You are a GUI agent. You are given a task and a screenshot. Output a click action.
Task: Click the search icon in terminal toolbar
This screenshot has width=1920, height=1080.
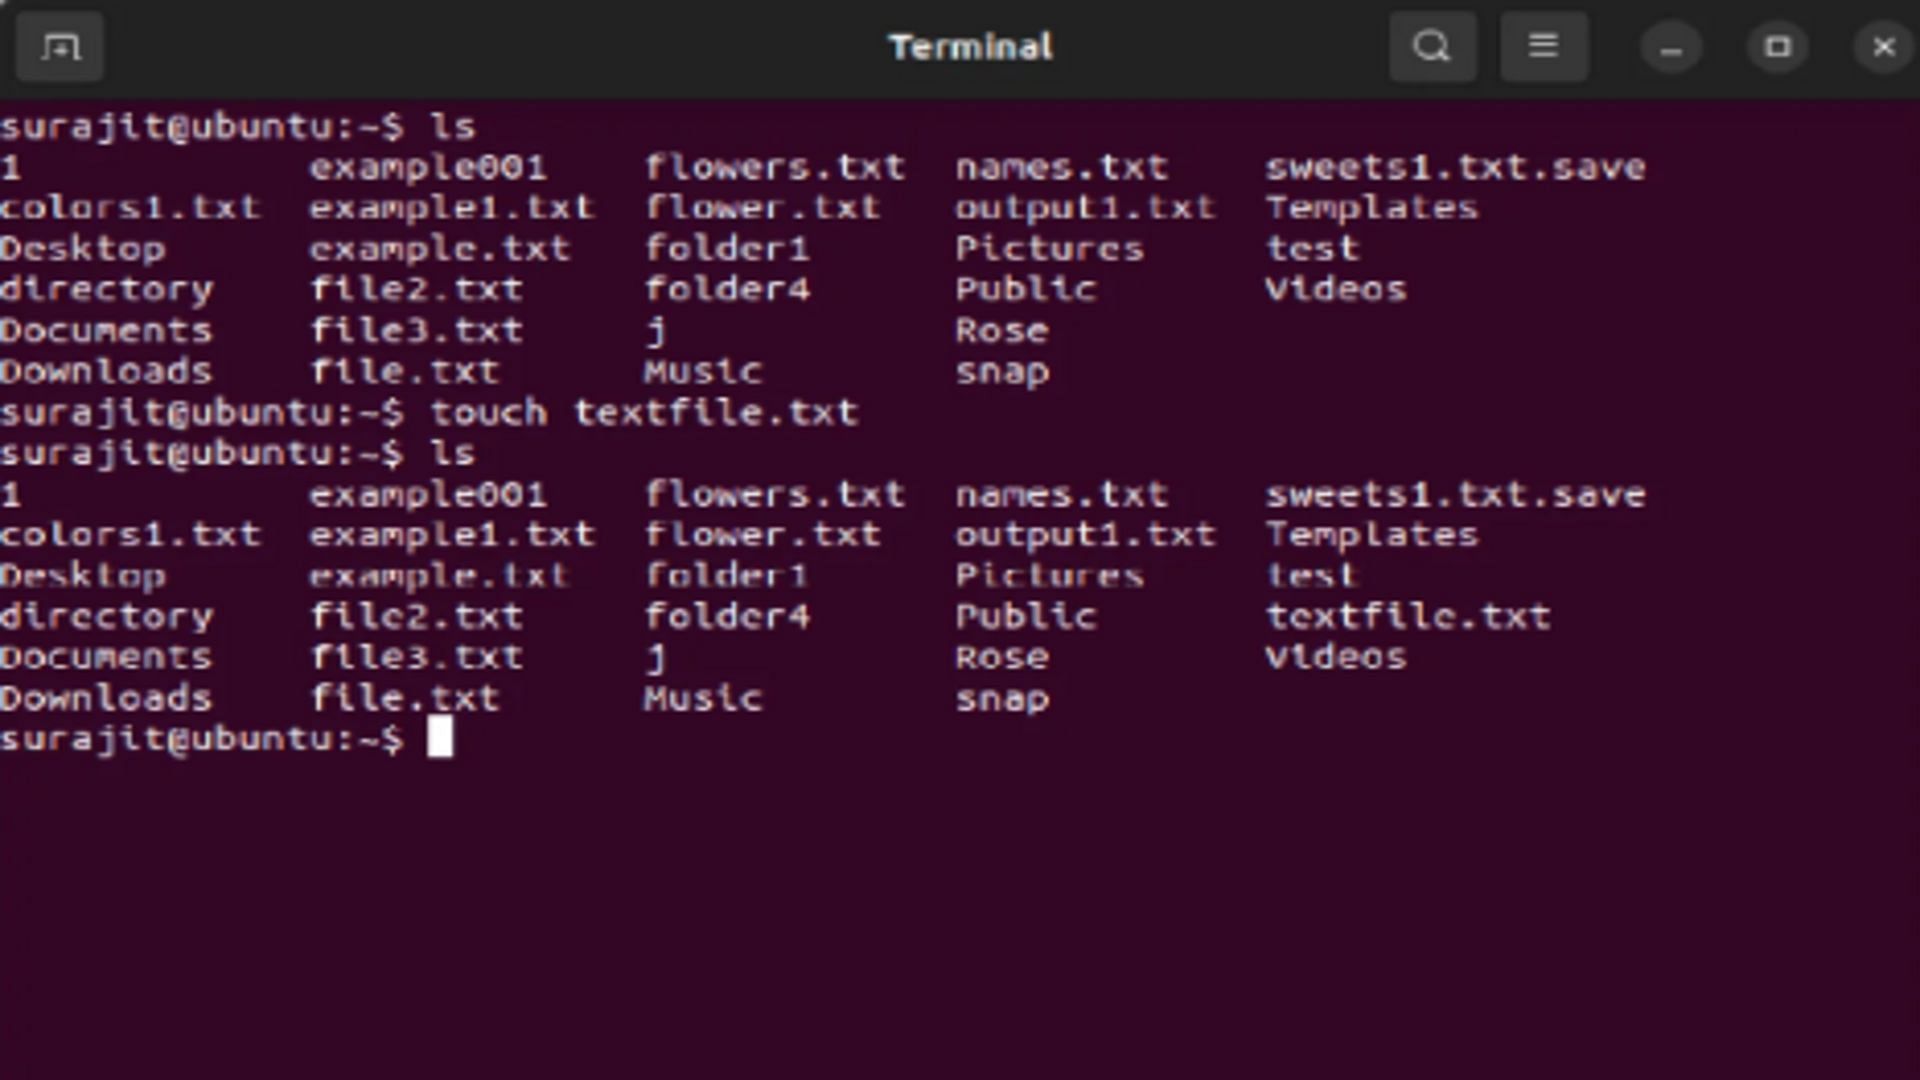1431,46
